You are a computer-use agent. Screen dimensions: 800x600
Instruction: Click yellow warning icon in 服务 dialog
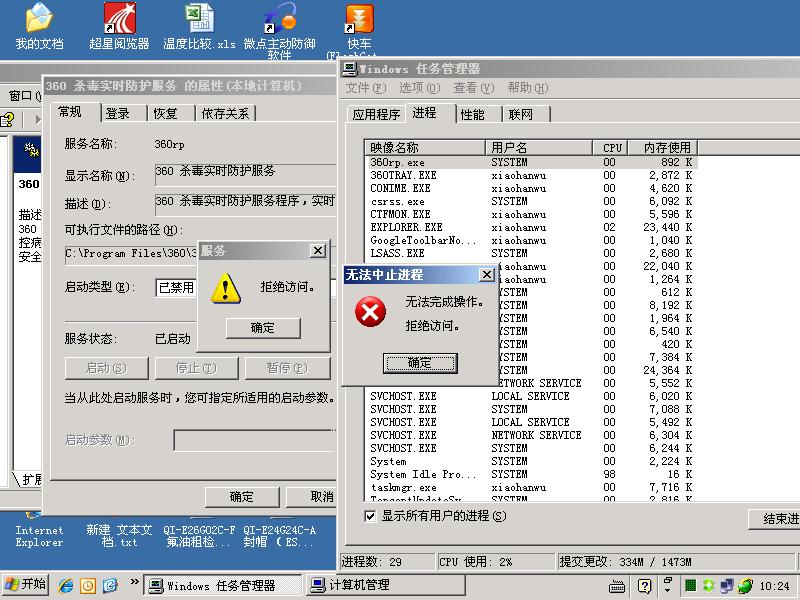point(226,288)
